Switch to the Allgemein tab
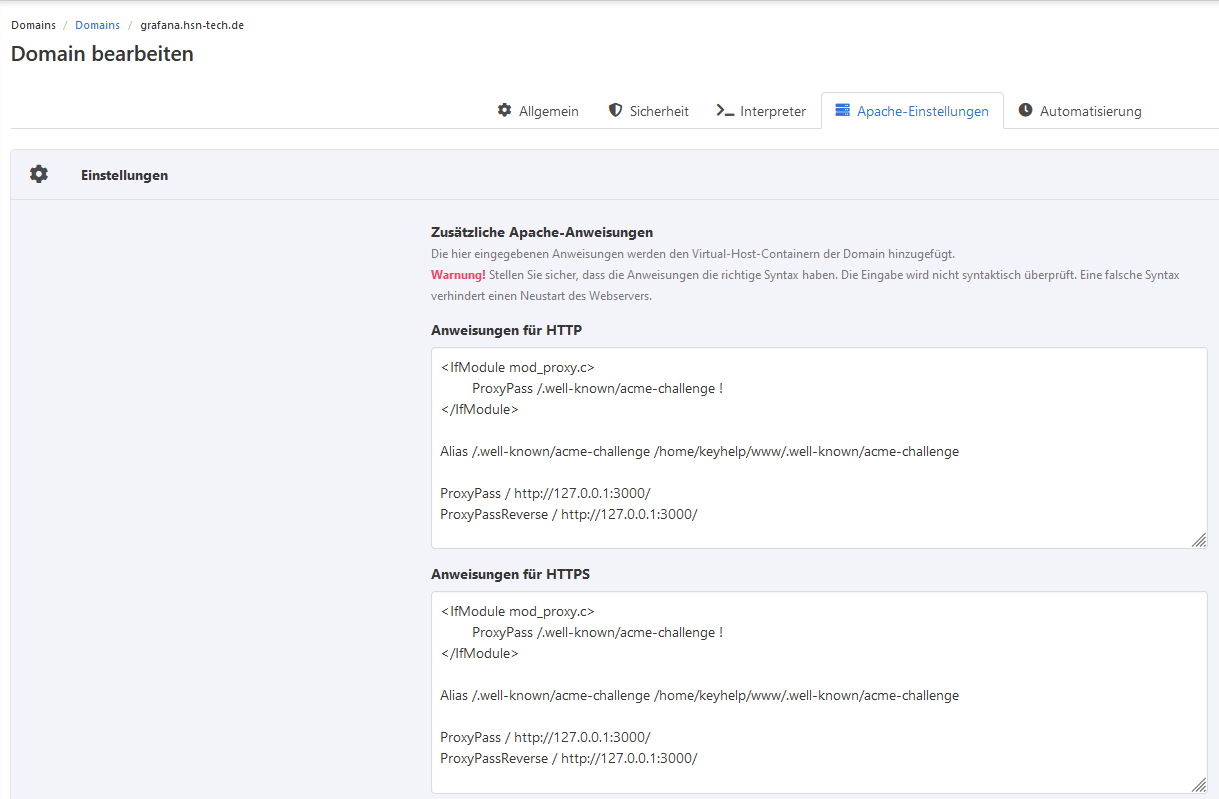 548,111
